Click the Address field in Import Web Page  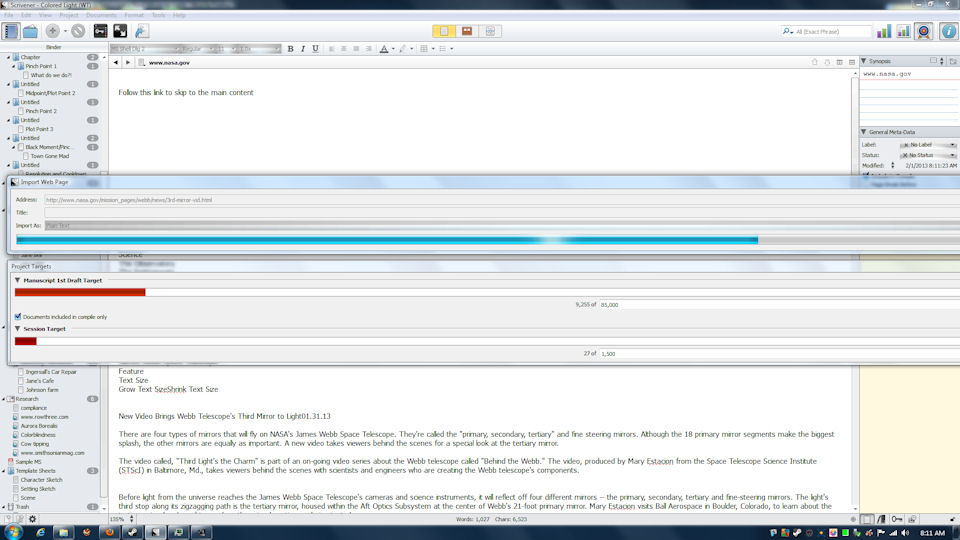502,200
